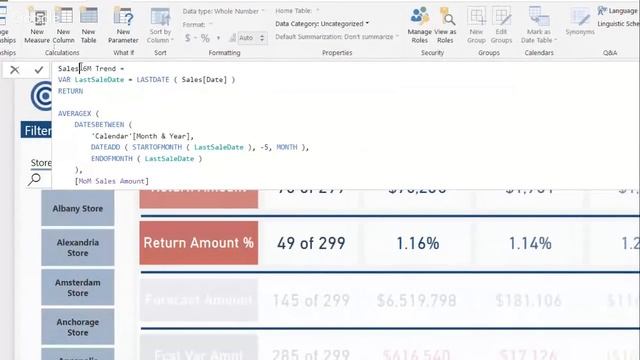
Task: Click Edit Groups button
Action: point(501,25)
